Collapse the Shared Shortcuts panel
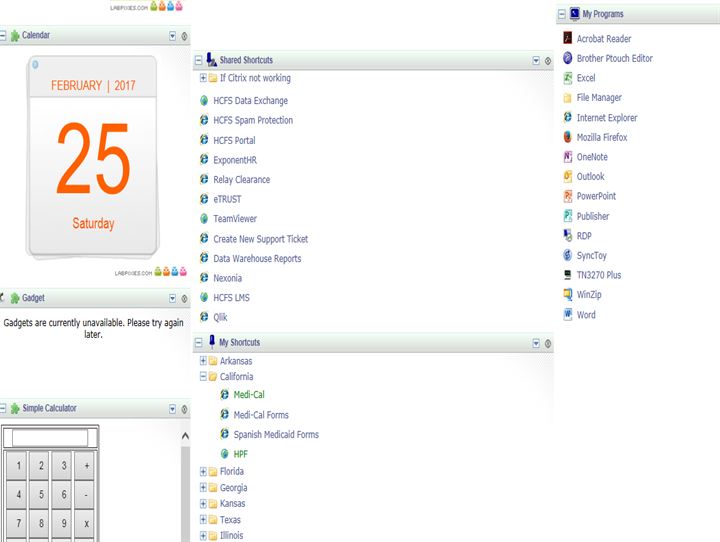720x542 pixels. (198, 61)
